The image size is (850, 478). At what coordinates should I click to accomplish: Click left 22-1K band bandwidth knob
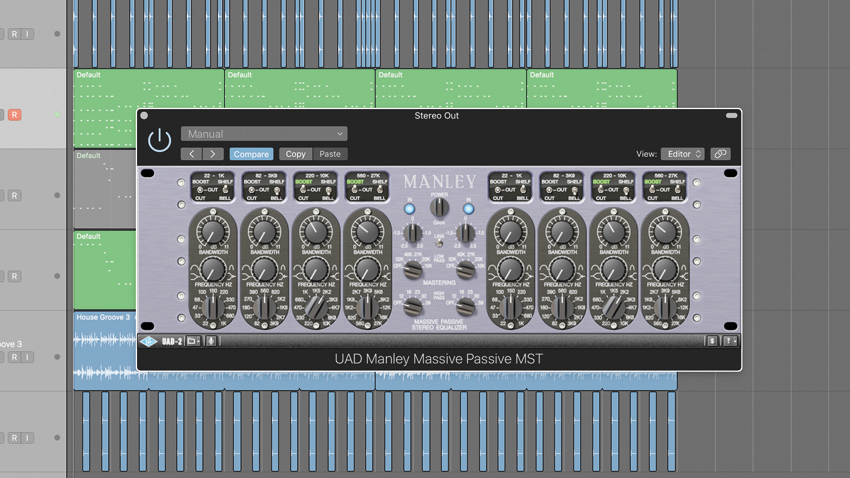(x=212, y=269)
